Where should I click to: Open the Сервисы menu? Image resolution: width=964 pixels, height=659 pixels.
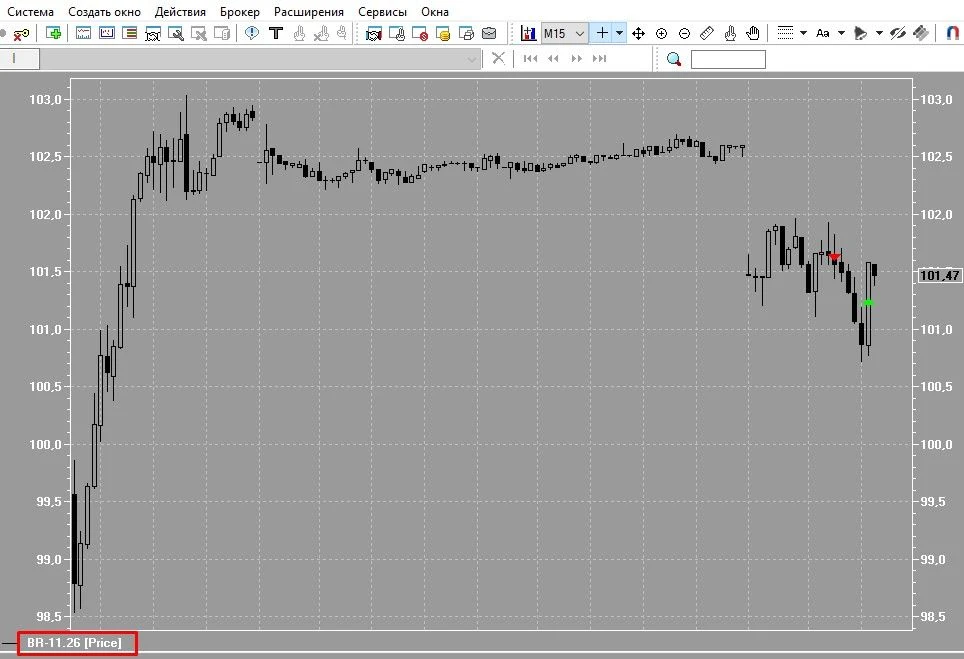coord(382,12)
